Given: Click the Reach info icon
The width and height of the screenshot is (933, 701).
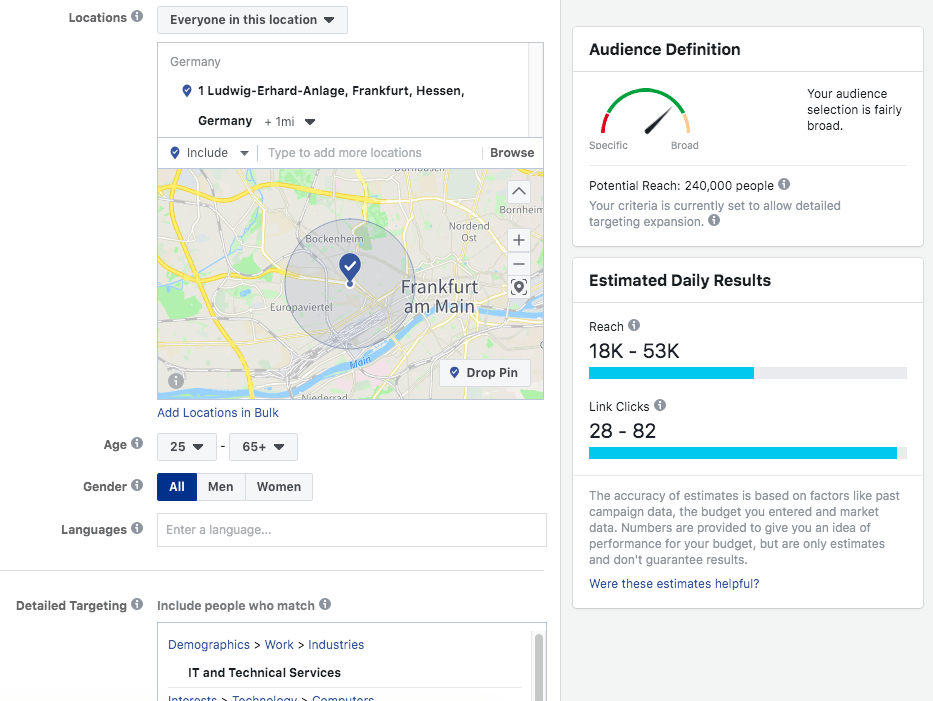Looking at the screenshot, I should click(634, 325).
